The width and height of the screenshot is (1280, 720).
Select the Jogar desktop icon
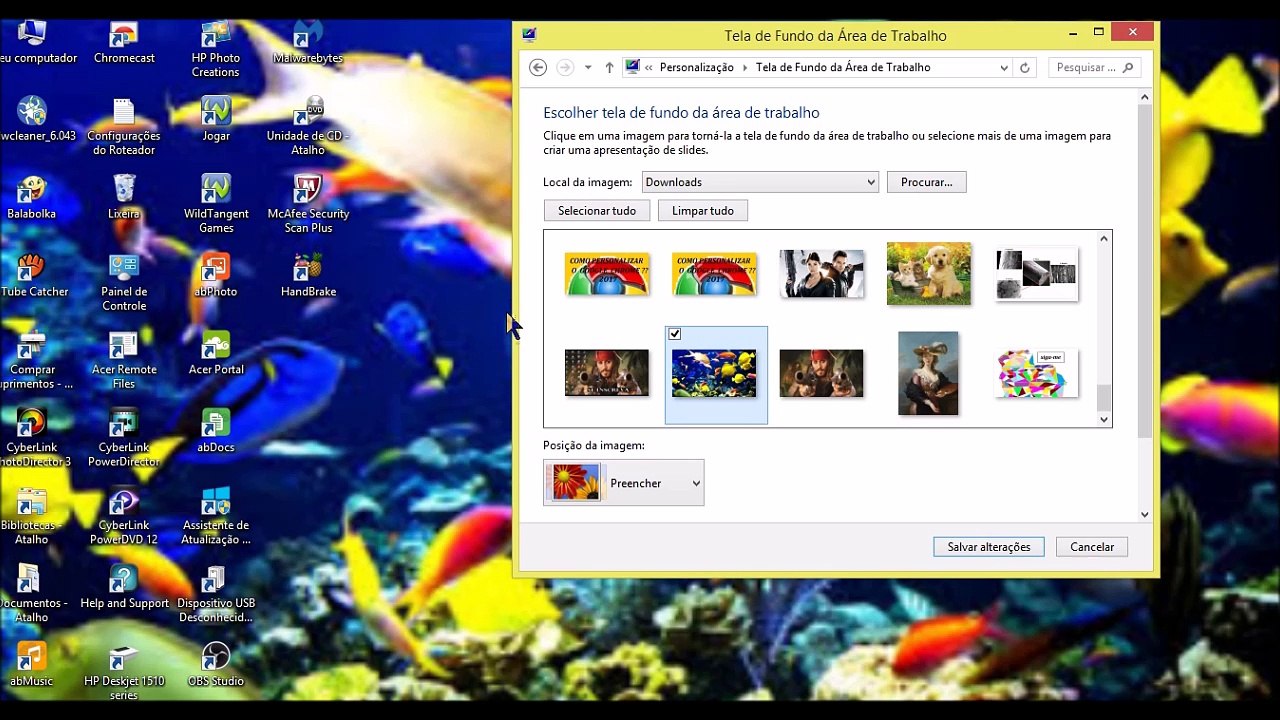click(x=216, y=120)
